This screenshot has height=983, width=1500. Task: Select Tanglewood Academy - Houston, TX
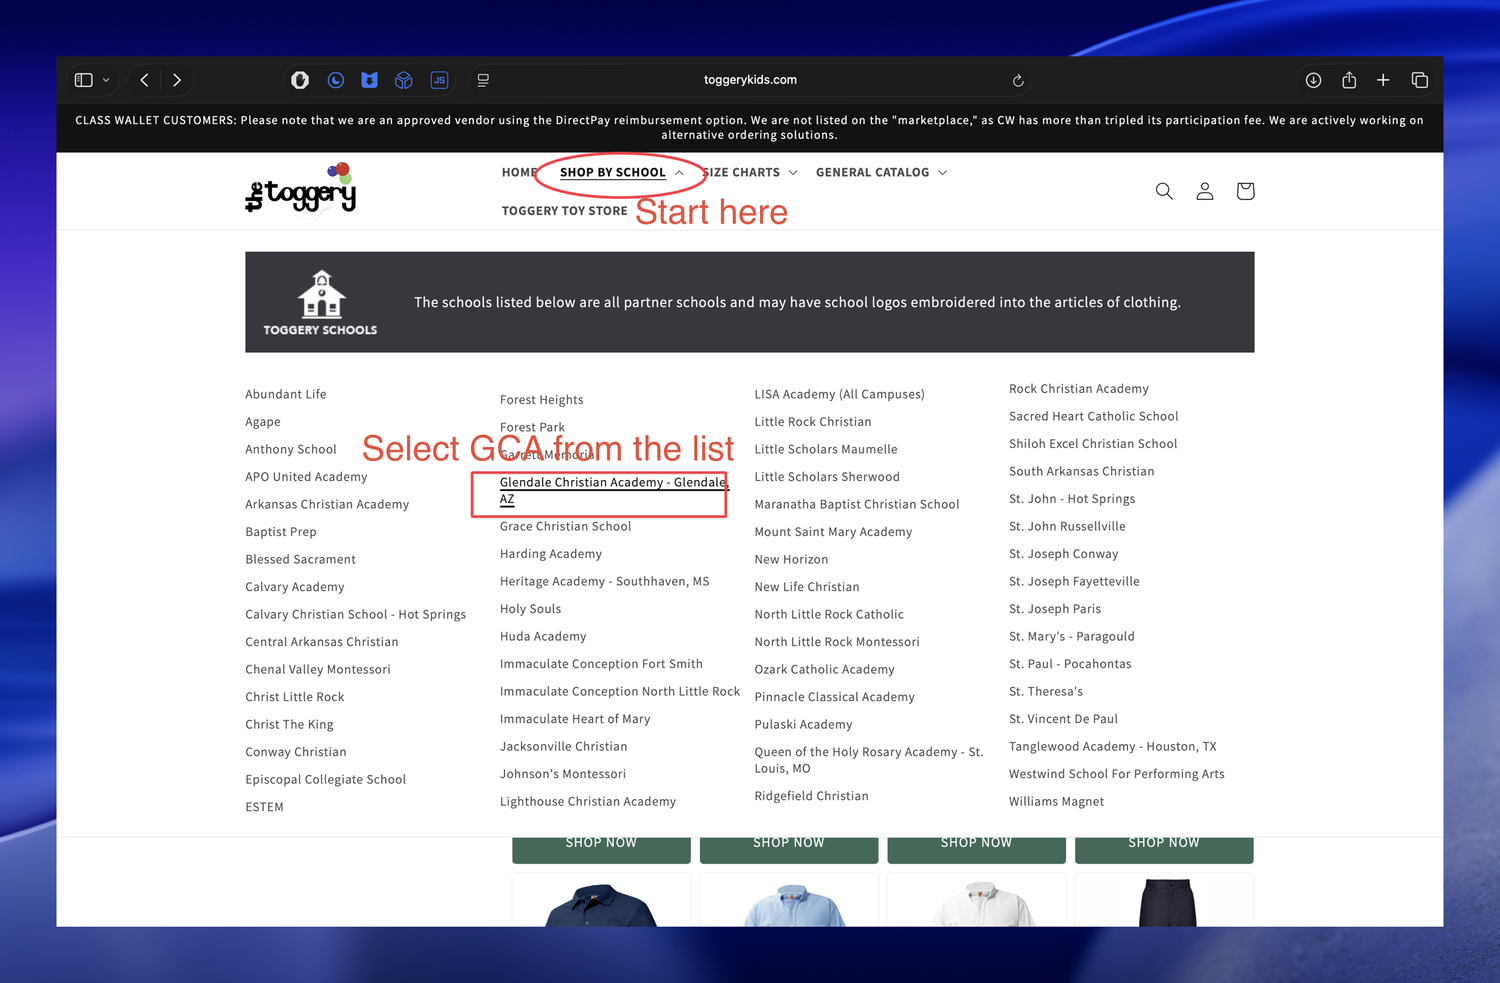(x=1113, y=746)
